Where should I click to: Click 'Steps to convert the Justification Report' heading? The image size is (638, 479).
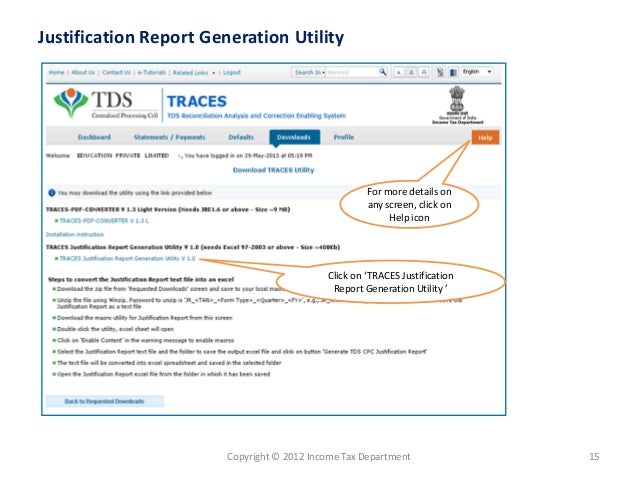click(141, 279)
